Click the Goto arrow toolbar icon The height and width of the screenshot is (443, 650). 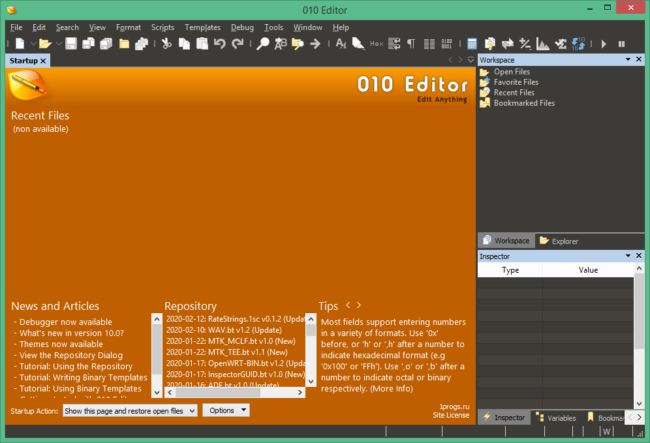pos(315,44)
